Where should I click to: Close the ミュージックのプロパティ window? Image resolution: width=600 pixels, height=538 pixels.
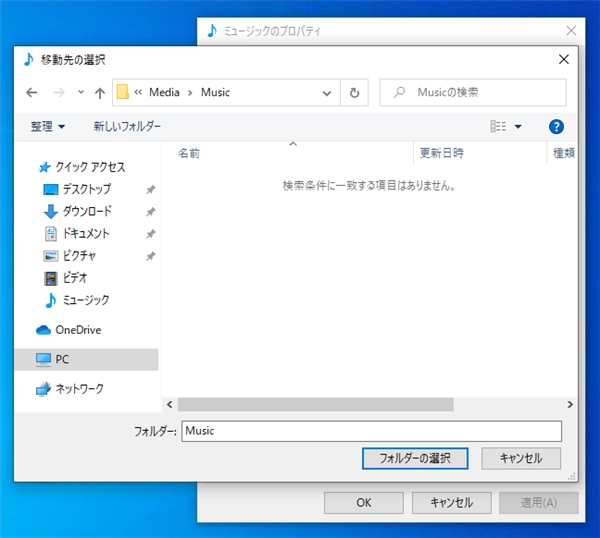click(571, 31)
